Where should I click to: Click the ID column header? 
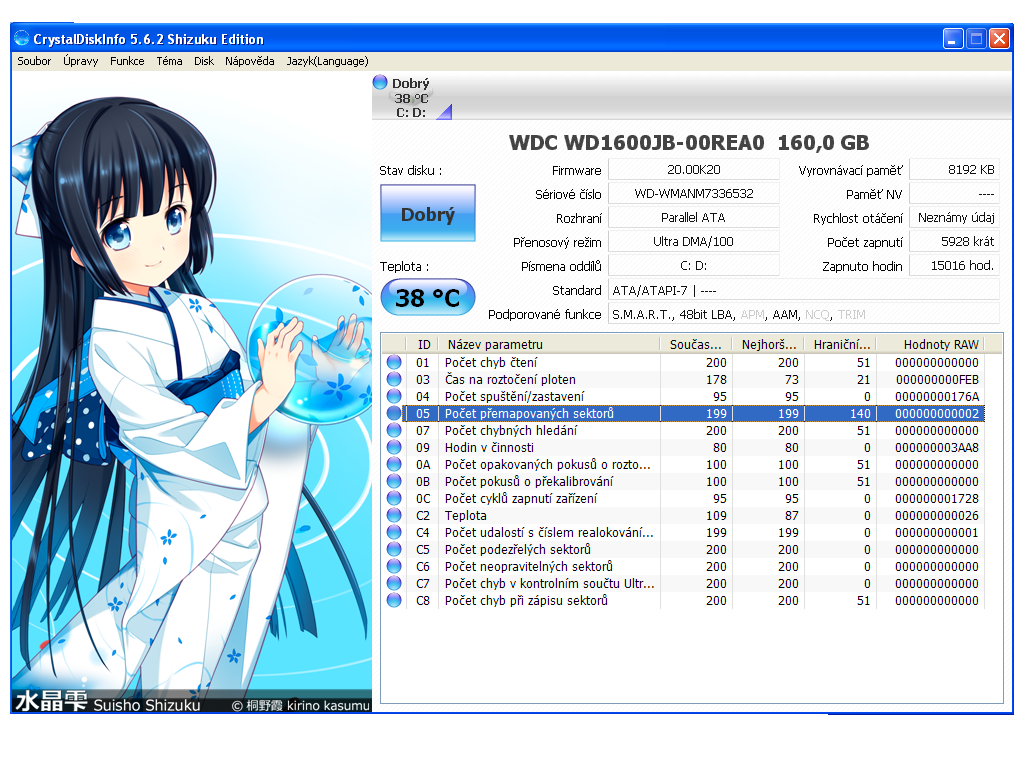coord(423,344)
